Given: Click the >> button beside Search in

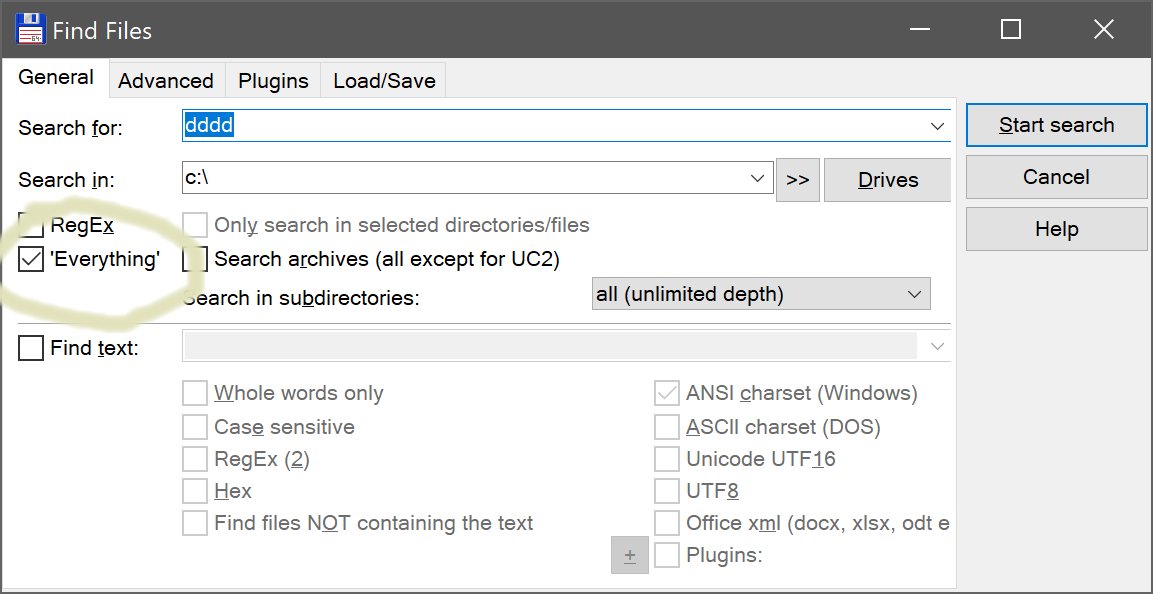Looking at the screenshot, I should 797,180.
